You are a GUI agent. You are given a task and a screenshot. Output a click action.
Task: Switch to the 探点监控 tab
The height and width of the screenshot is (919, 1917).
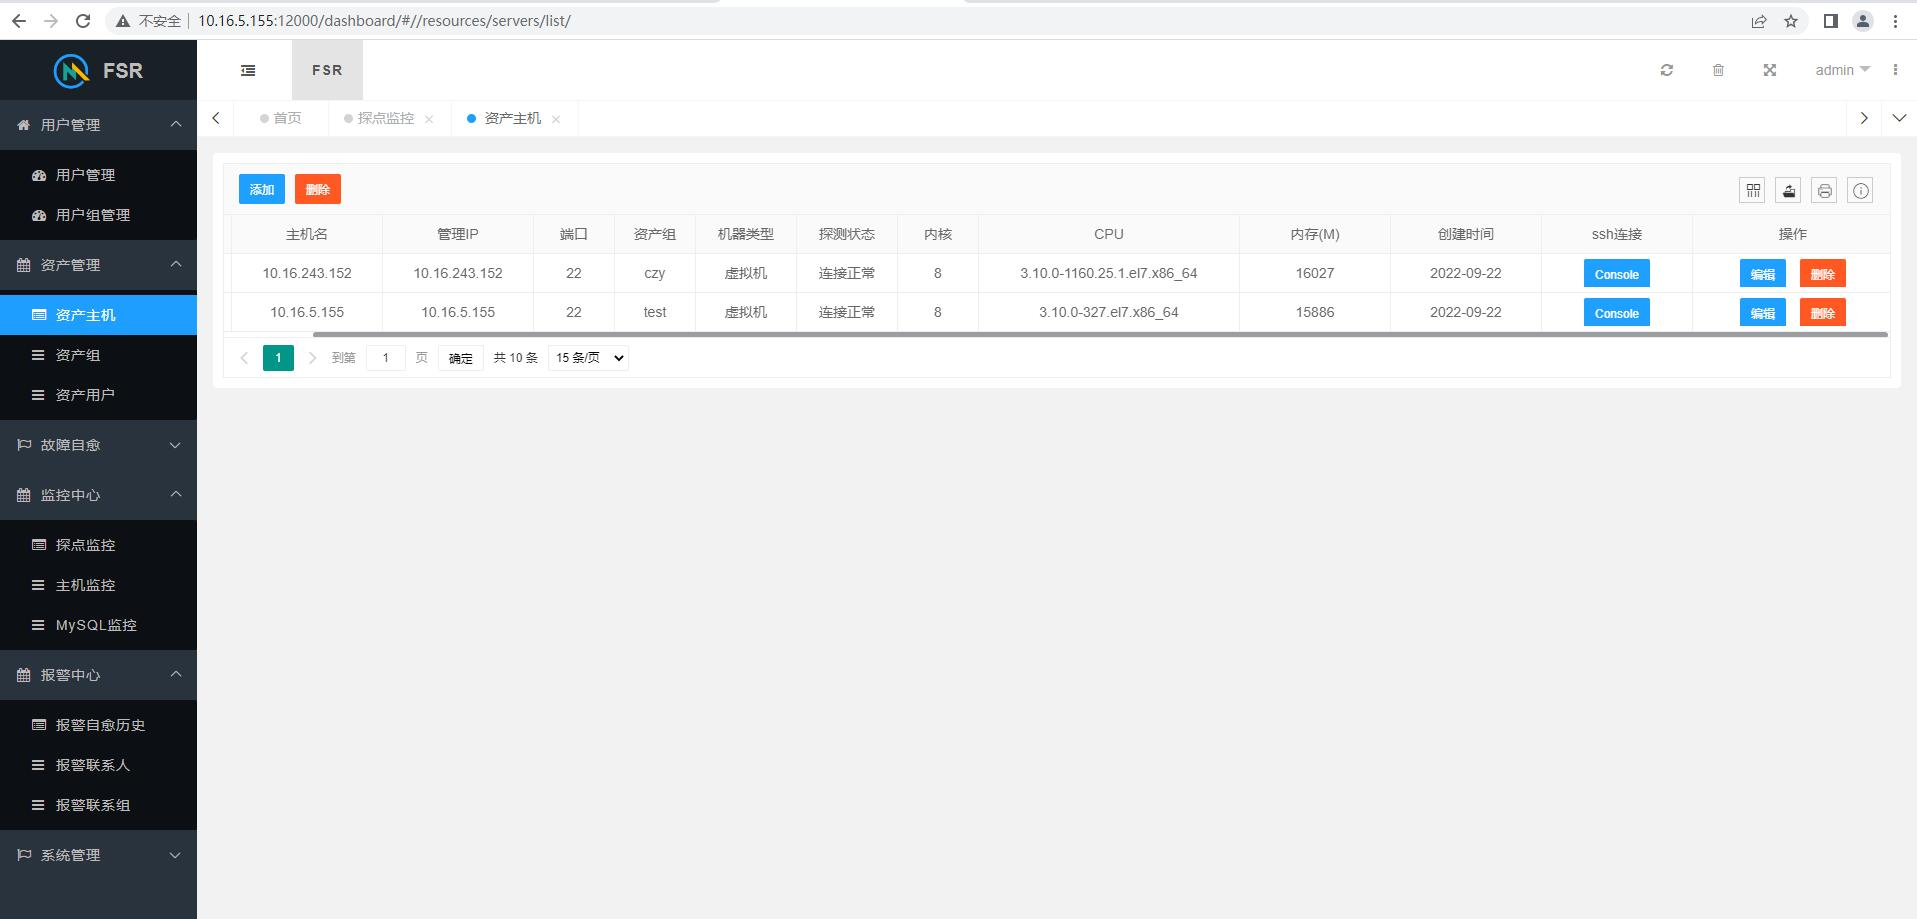(x=388, y=118)
